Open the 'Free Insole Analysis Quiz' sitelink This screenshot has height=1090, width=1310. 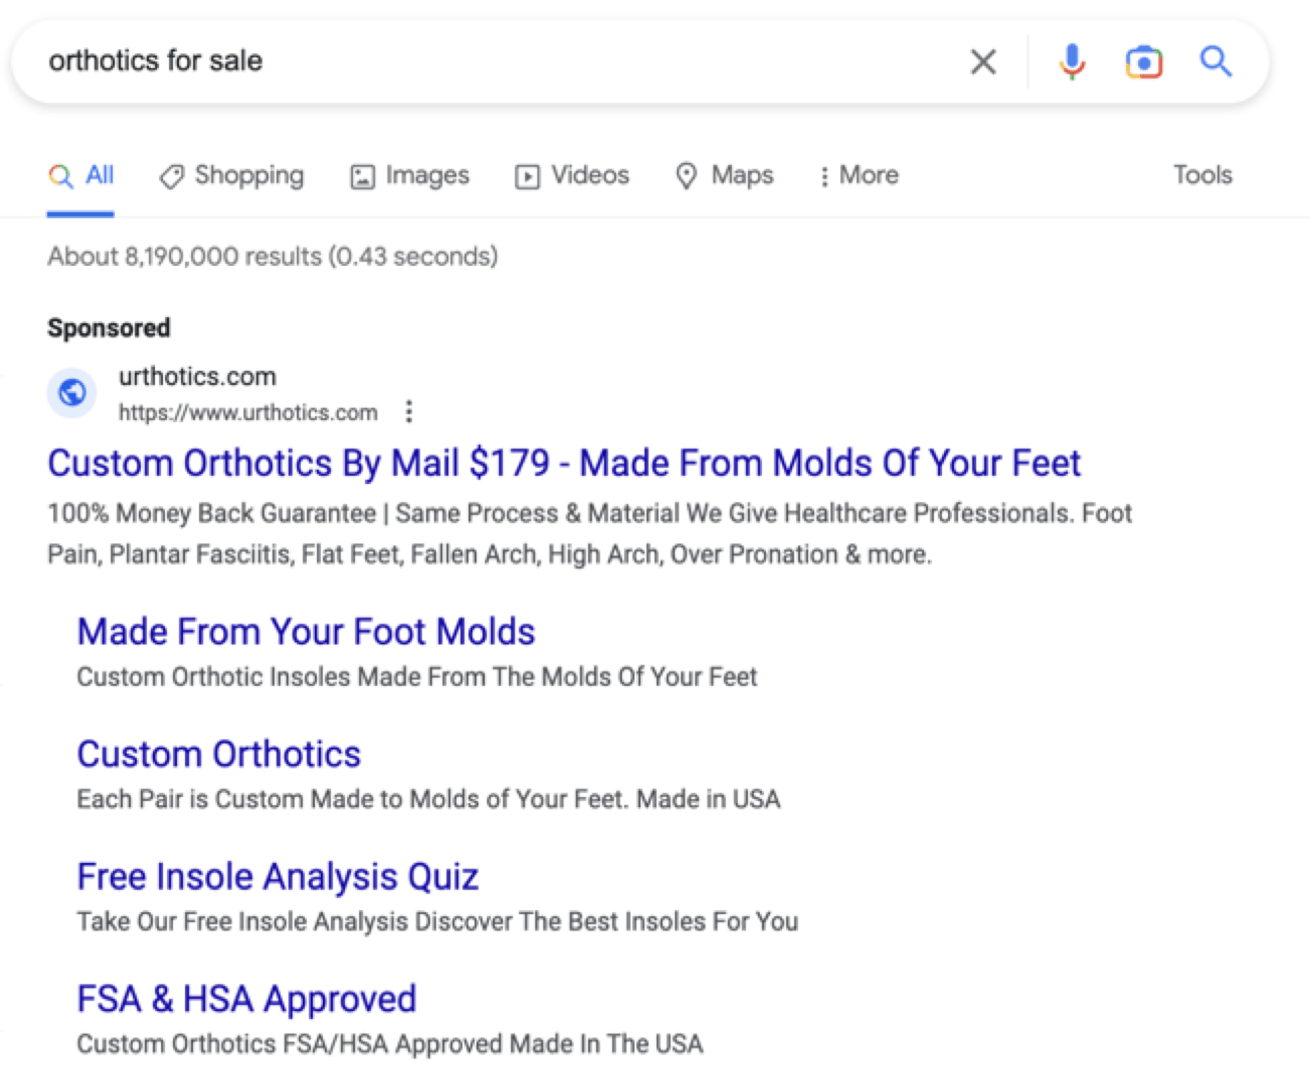pyautogui.click(x=278, y=877)
